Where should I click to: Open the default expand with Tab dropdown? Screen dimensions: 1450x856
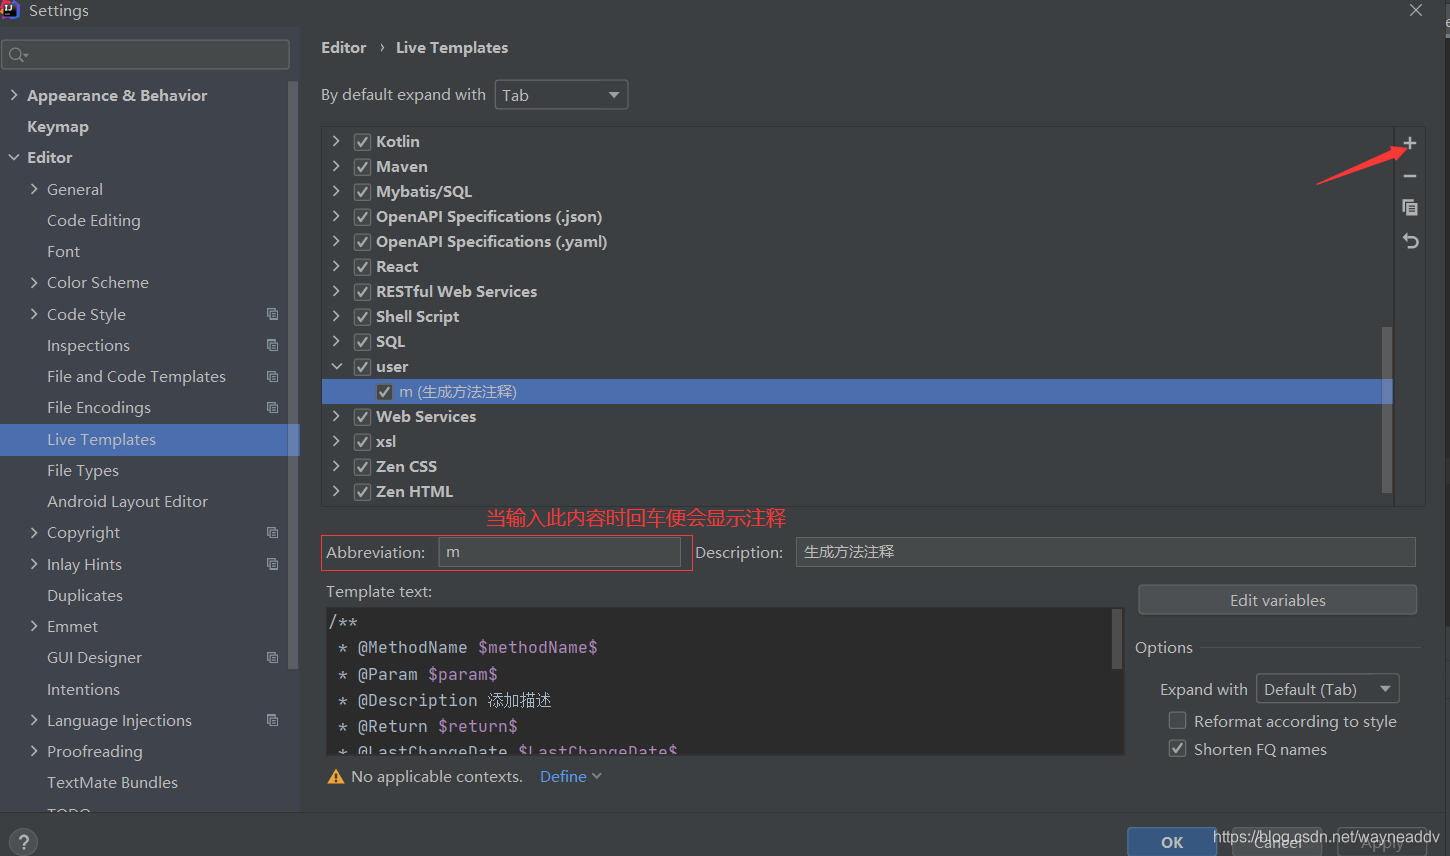pos(561,95)
